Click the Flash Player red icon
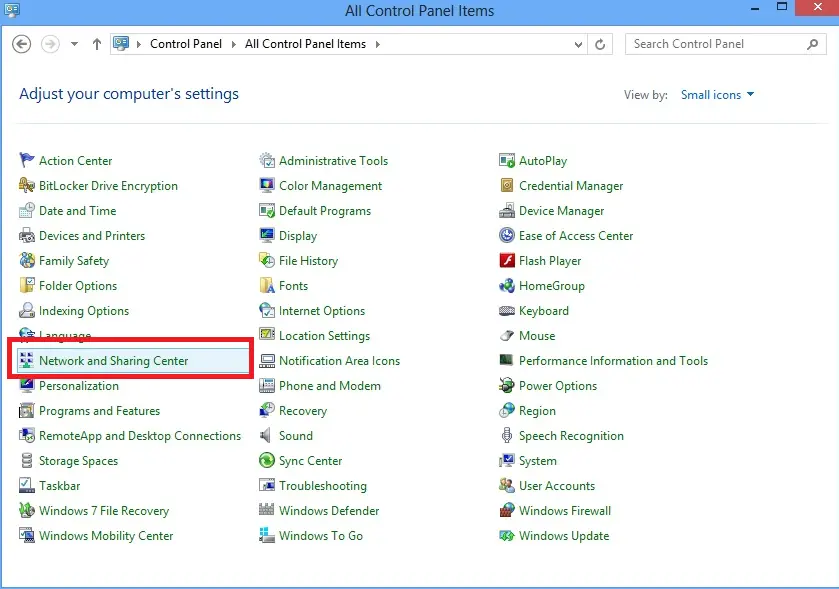This screenshot has width=839, height=589. (507, 261)
